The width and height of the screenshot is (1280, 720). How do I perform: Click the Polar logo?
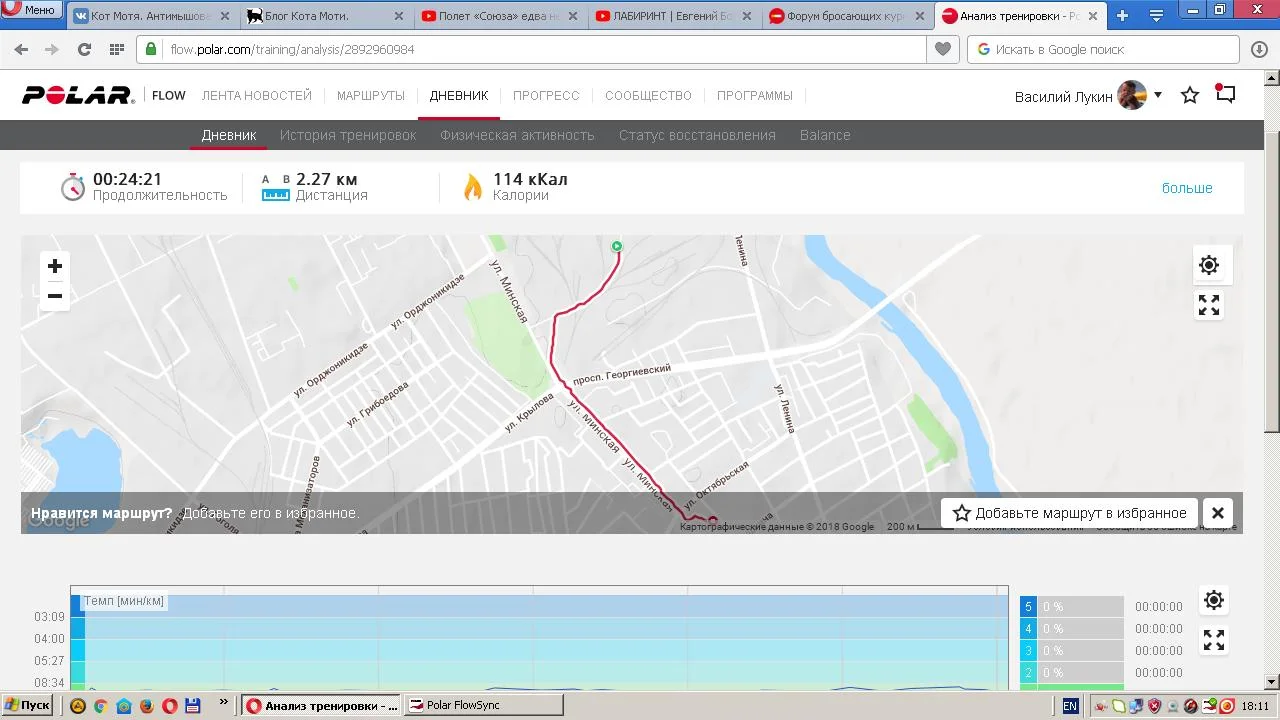pyautogui.click(x=78, y=95)
